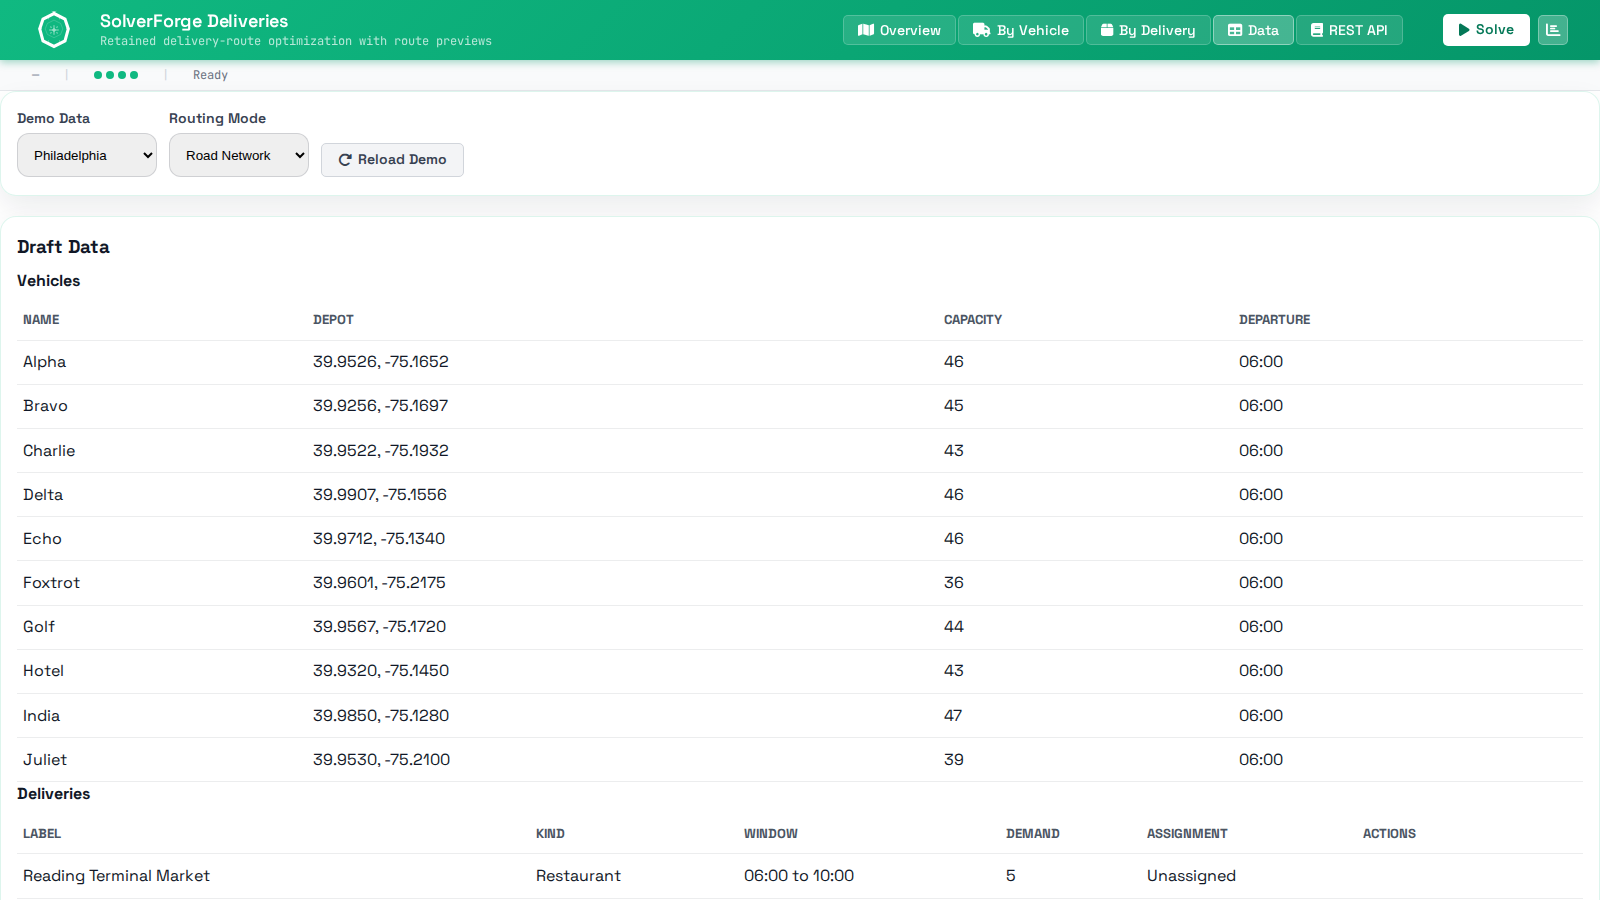Select the Bravo vehicle name
Screen dimensions: 1600x900
tap(45, 406)
